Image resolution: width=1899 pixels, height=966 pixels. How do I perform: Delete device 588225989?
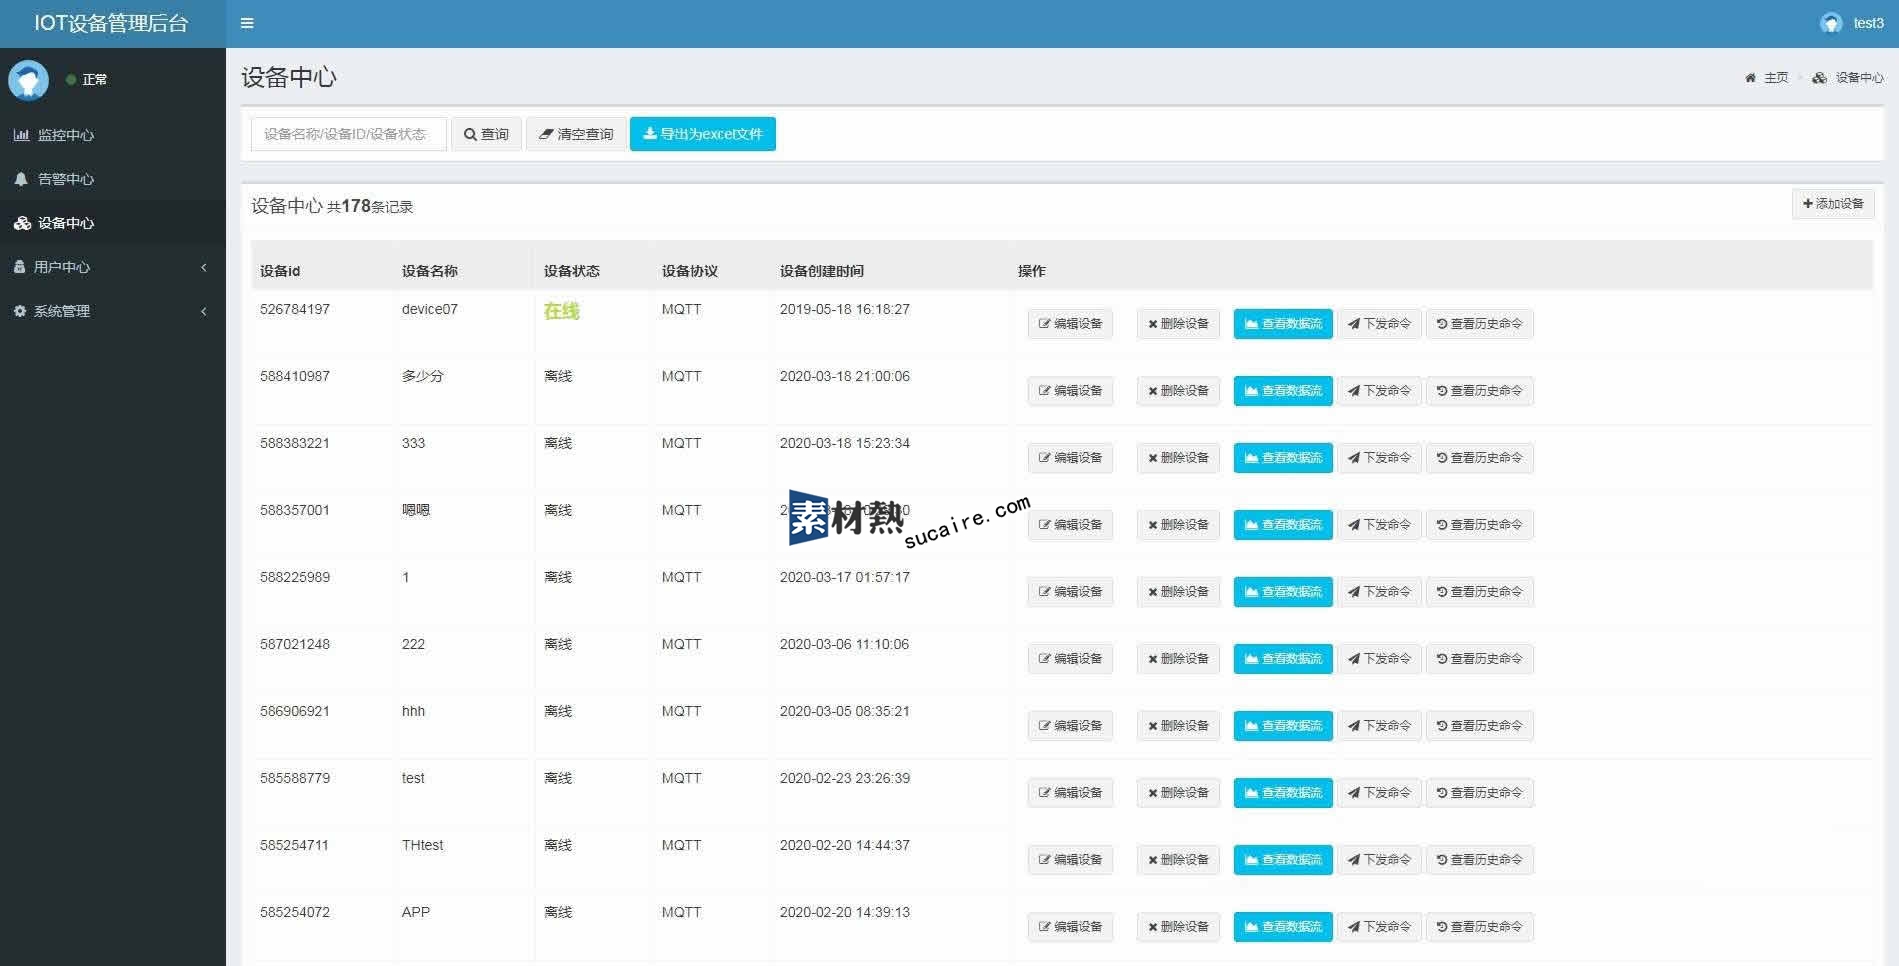tap(1178, 592)
